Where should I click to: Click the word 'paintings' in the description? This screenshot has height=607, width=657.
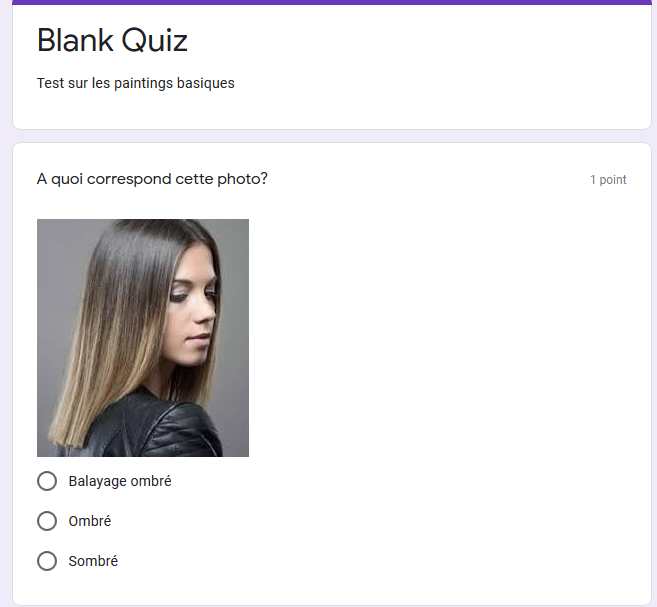pyautogui.click(x=143, y=83)
